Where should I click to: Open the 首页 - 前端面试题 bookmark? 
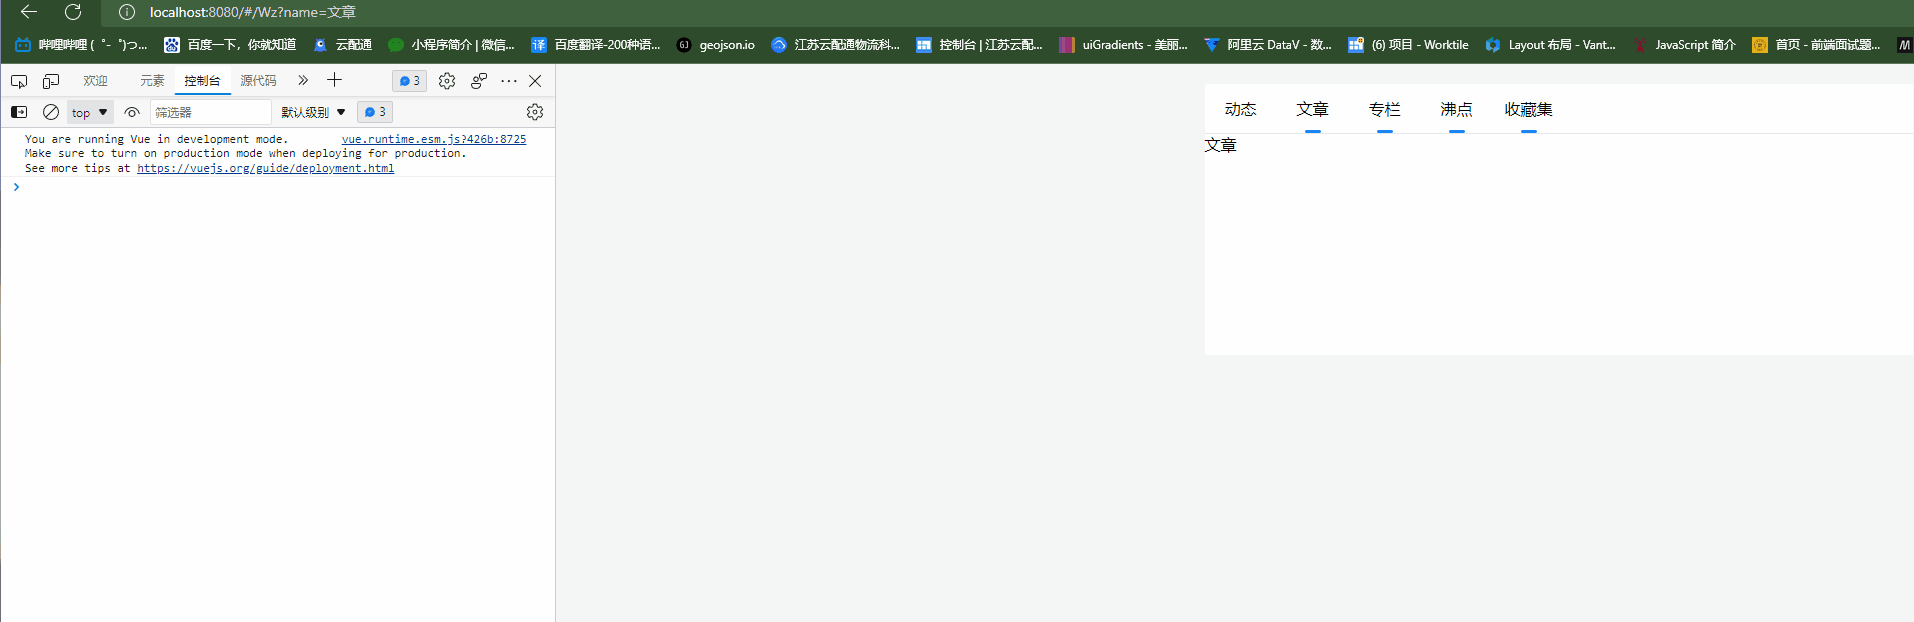tap(1816, 45)
